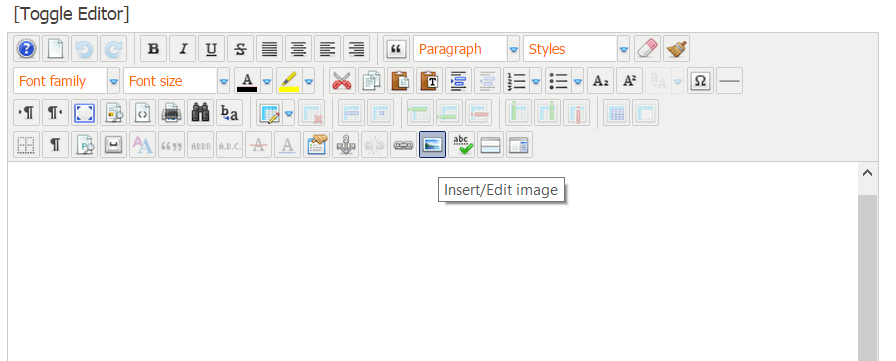Image resolution: width=896 pixels, height=361 pixels.
Task: Click the Insert/Edit image icon
Action: (x=433, y=145)
